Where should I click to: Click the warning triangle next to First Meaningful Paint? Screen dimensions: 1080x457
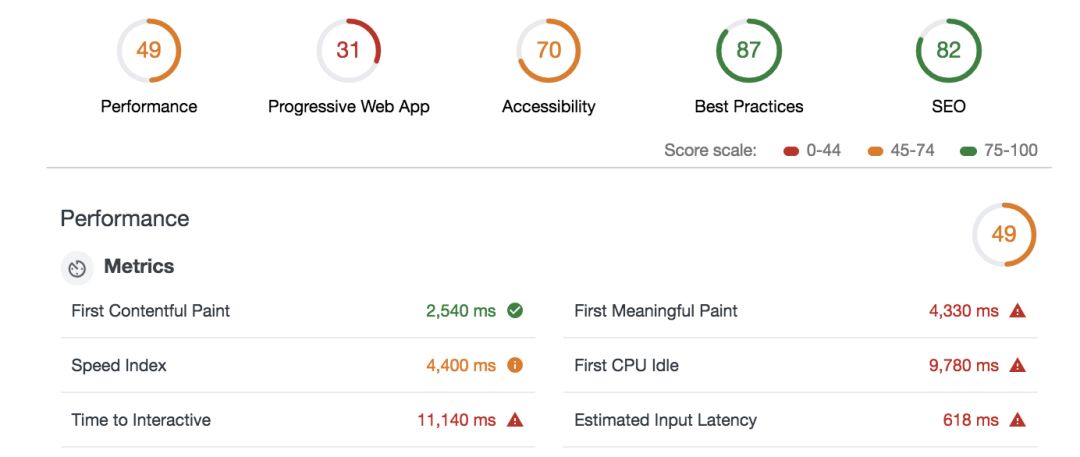pos(1018,311)
